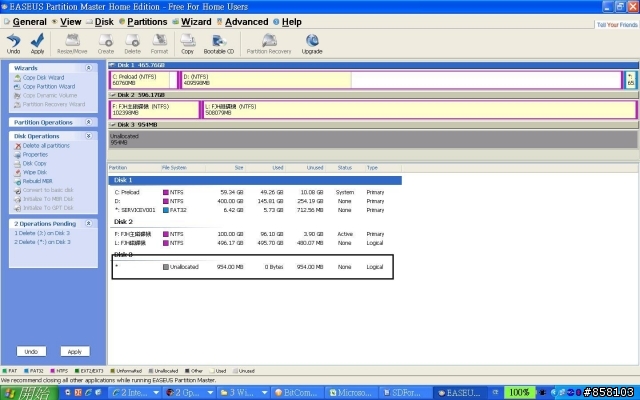Screen dimensions: 640x400
Task: Open disk Properties from Disk Operations
Action: click(31, 155)
